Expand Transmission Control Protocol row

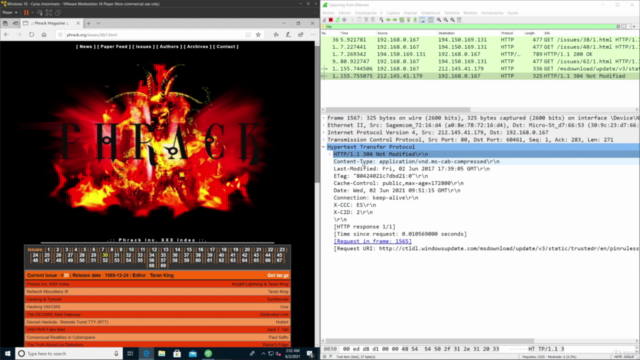pyautogui.click(x=324, y=140)
